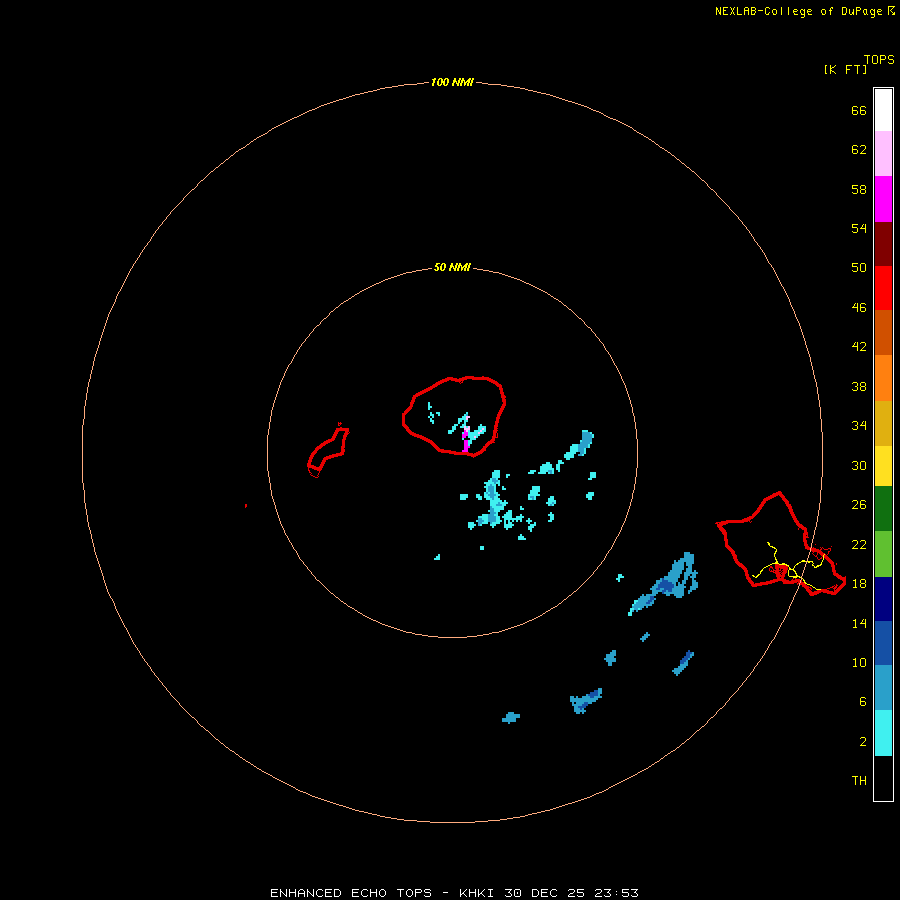
Task: Click the yellow 34 kft legend swatch
Action: [x=883, y=466]
